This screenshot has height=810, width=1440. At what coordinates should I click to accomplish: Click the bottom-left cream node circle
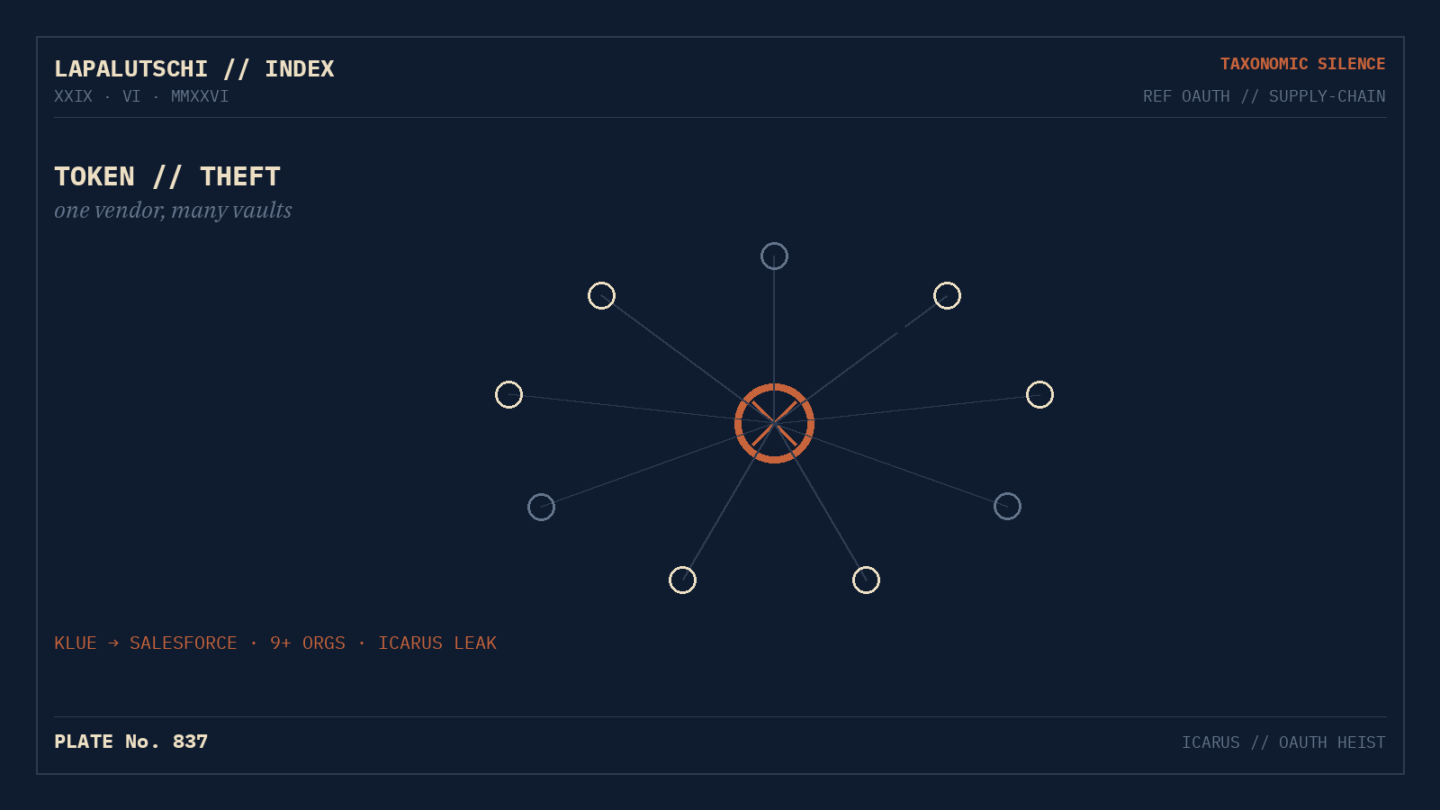[682, 580]
